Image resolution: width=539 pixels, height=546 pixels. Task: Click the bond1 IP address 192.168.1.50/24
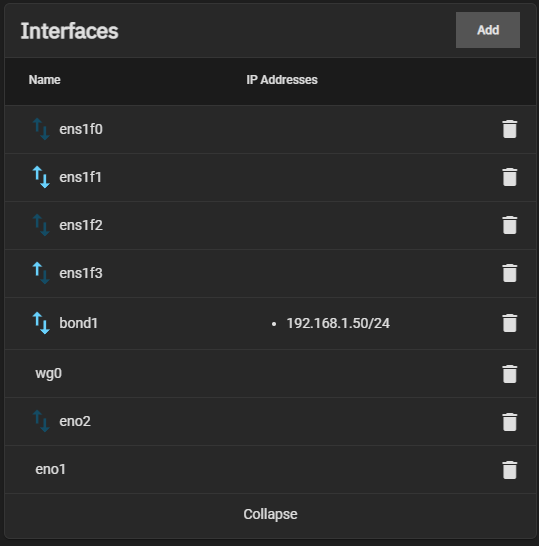coord(338,323)
